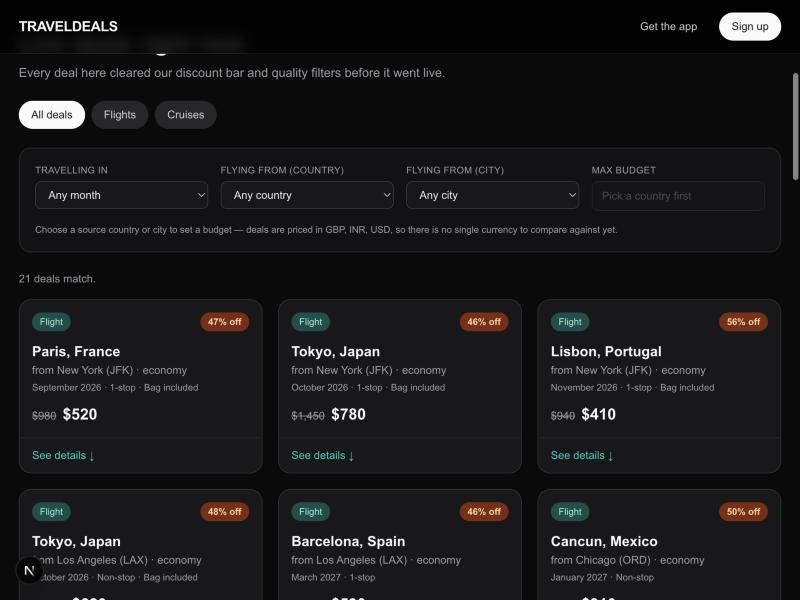This screenshot has width=800, height=600.
Task: Click the struck-through $1,450 price
Action: (x=308, y=416)
